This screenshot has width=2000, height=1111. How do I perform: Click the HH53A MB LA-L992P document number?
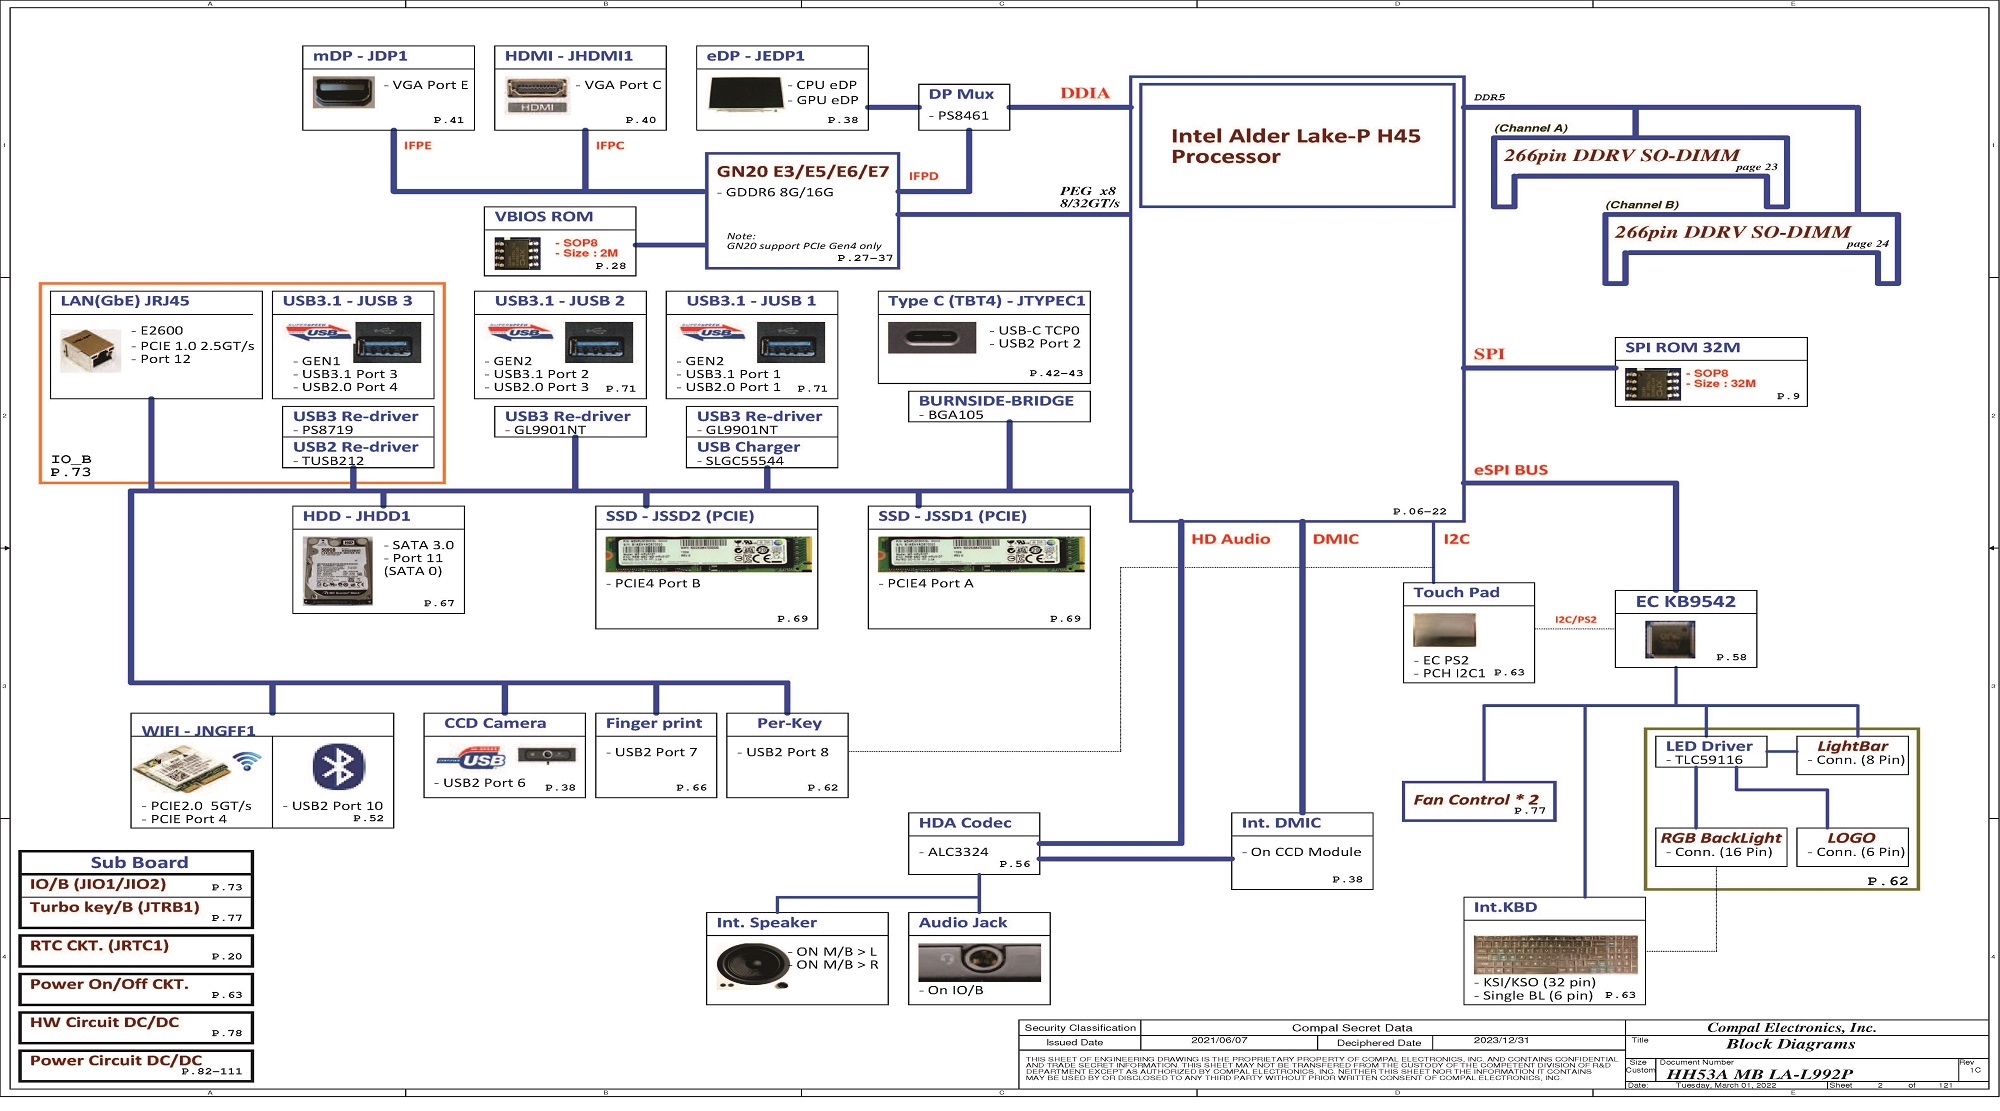1759,1075
